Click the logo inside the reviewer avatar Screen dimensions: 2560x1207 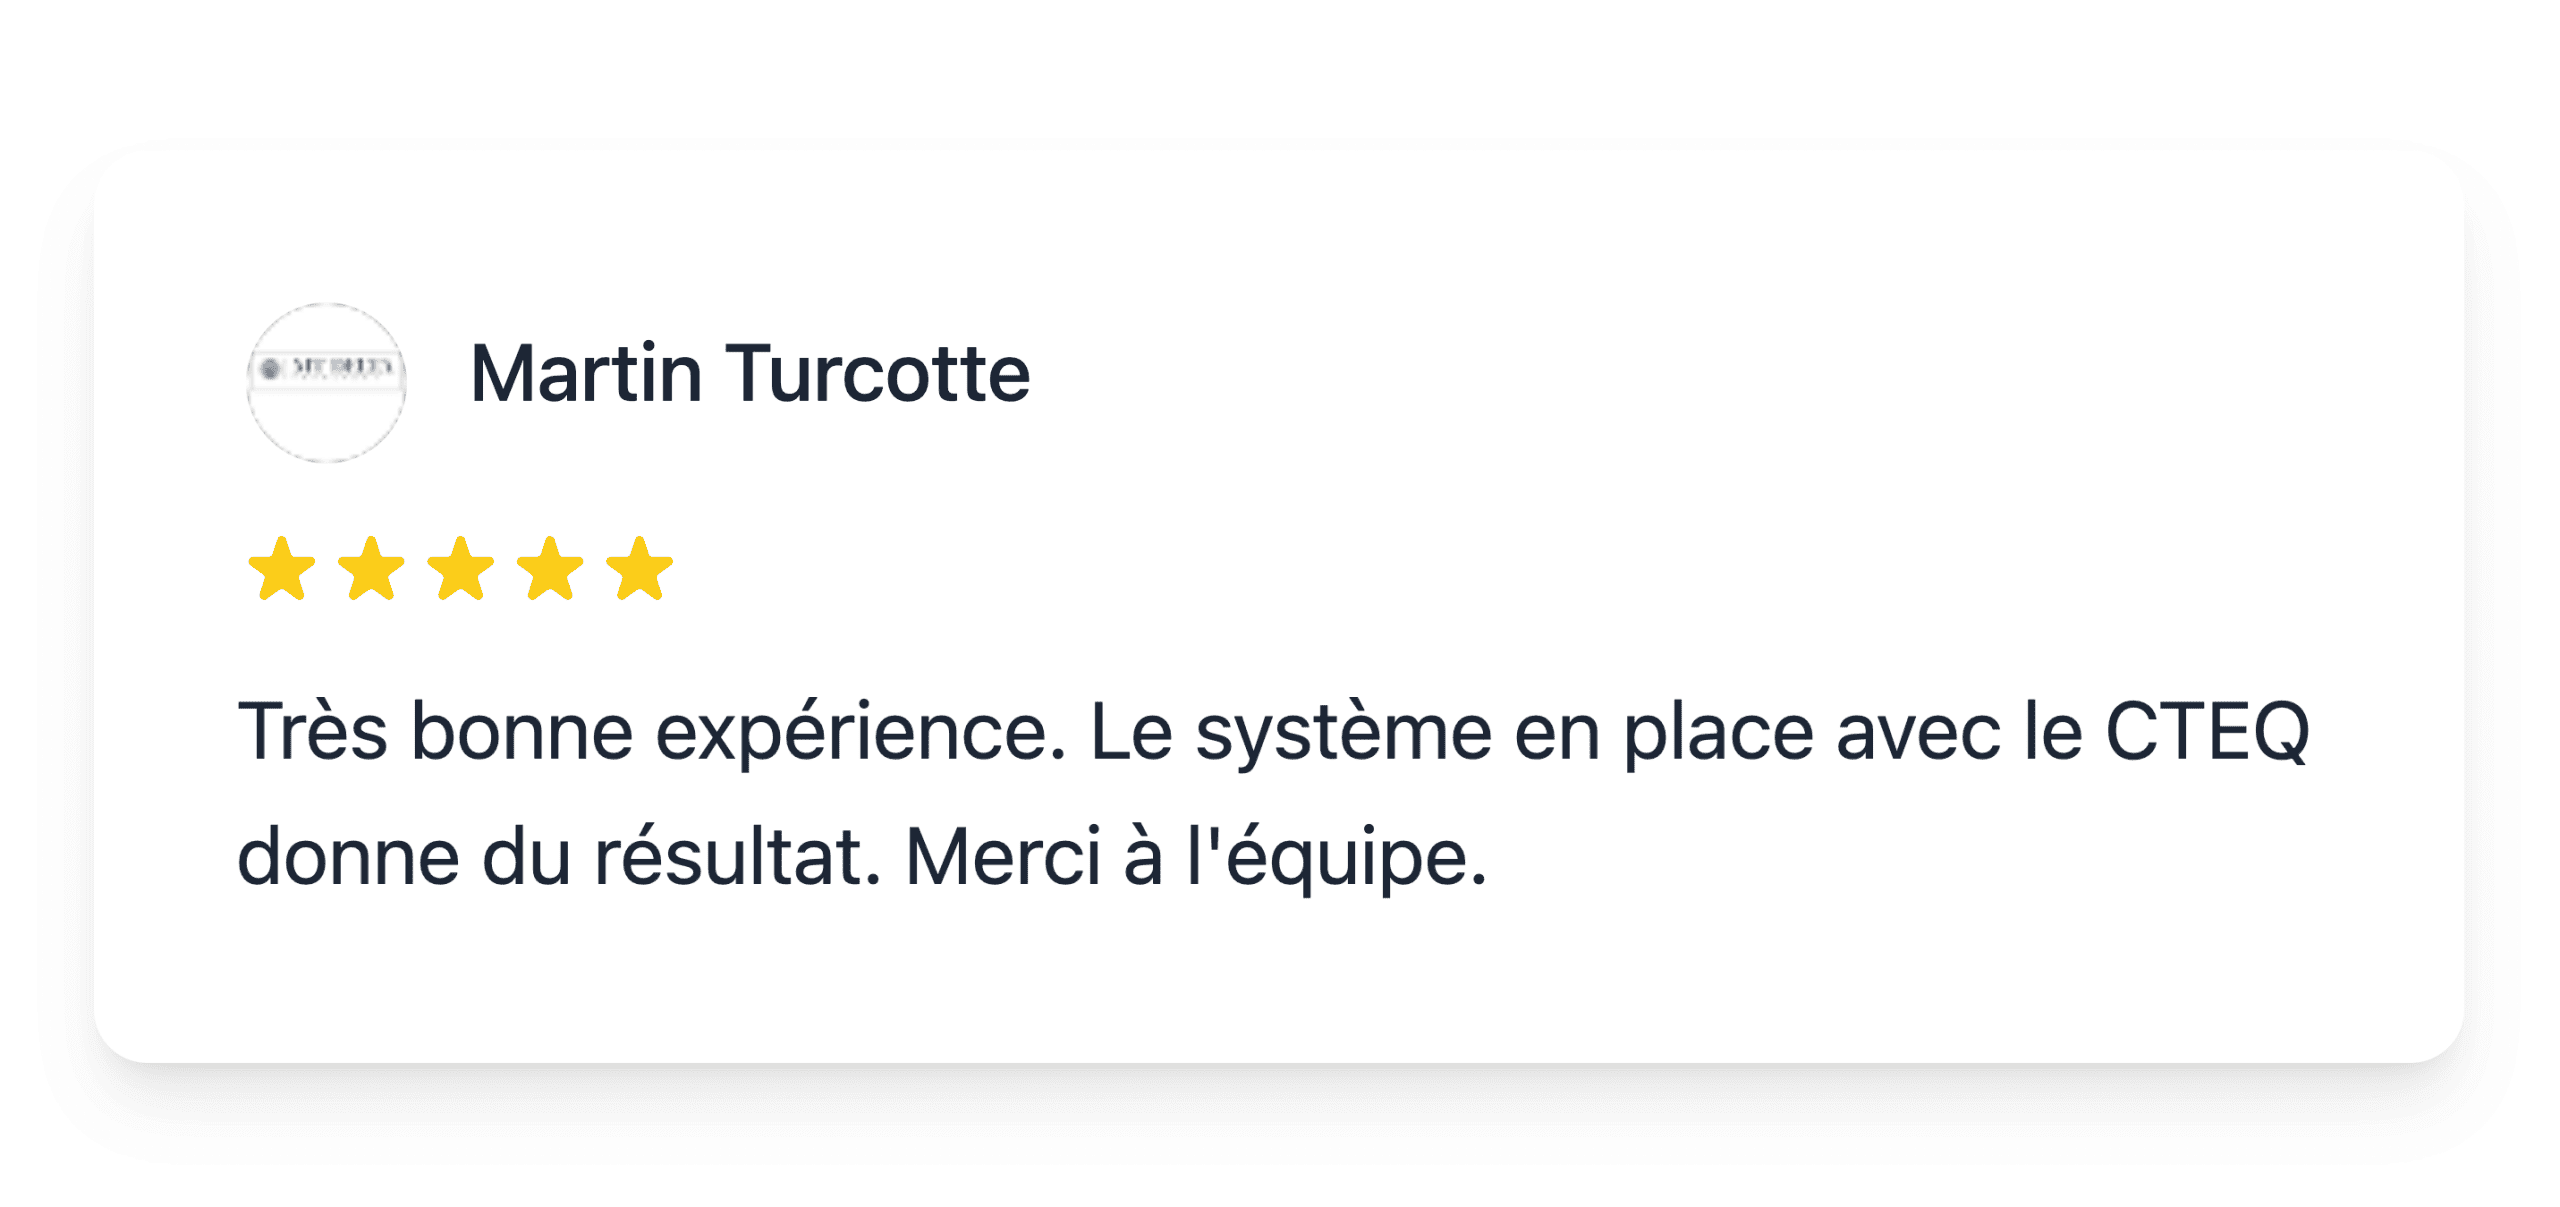(x=326, y=368)
